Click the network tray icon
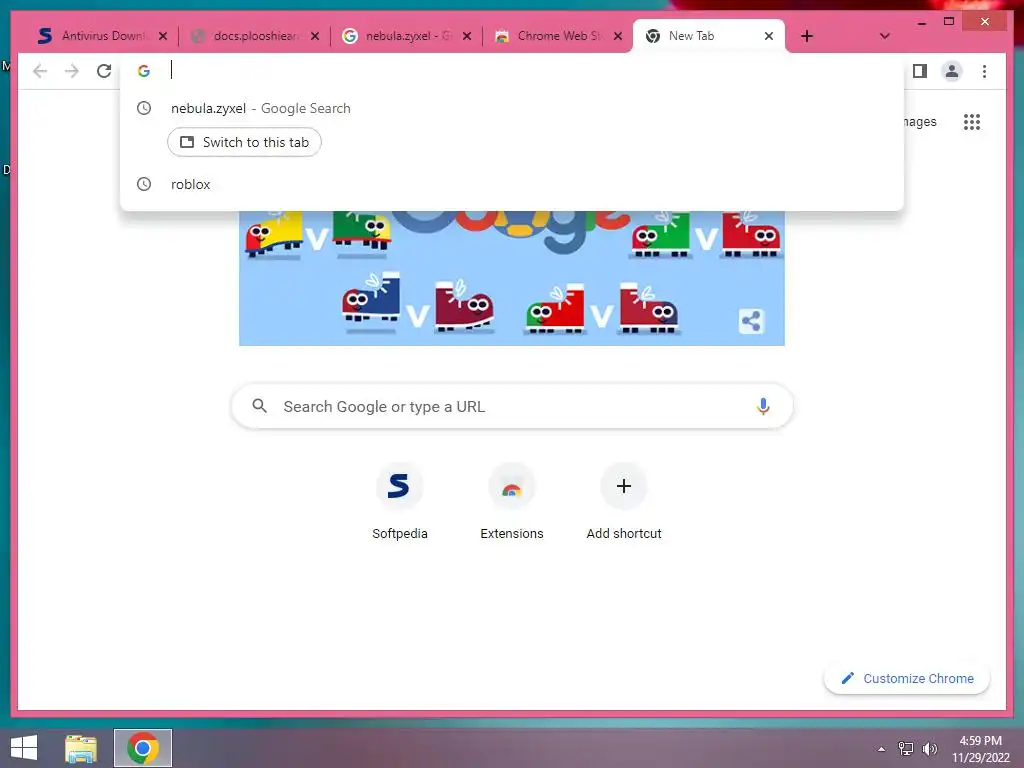 click(x=906, y=749)
